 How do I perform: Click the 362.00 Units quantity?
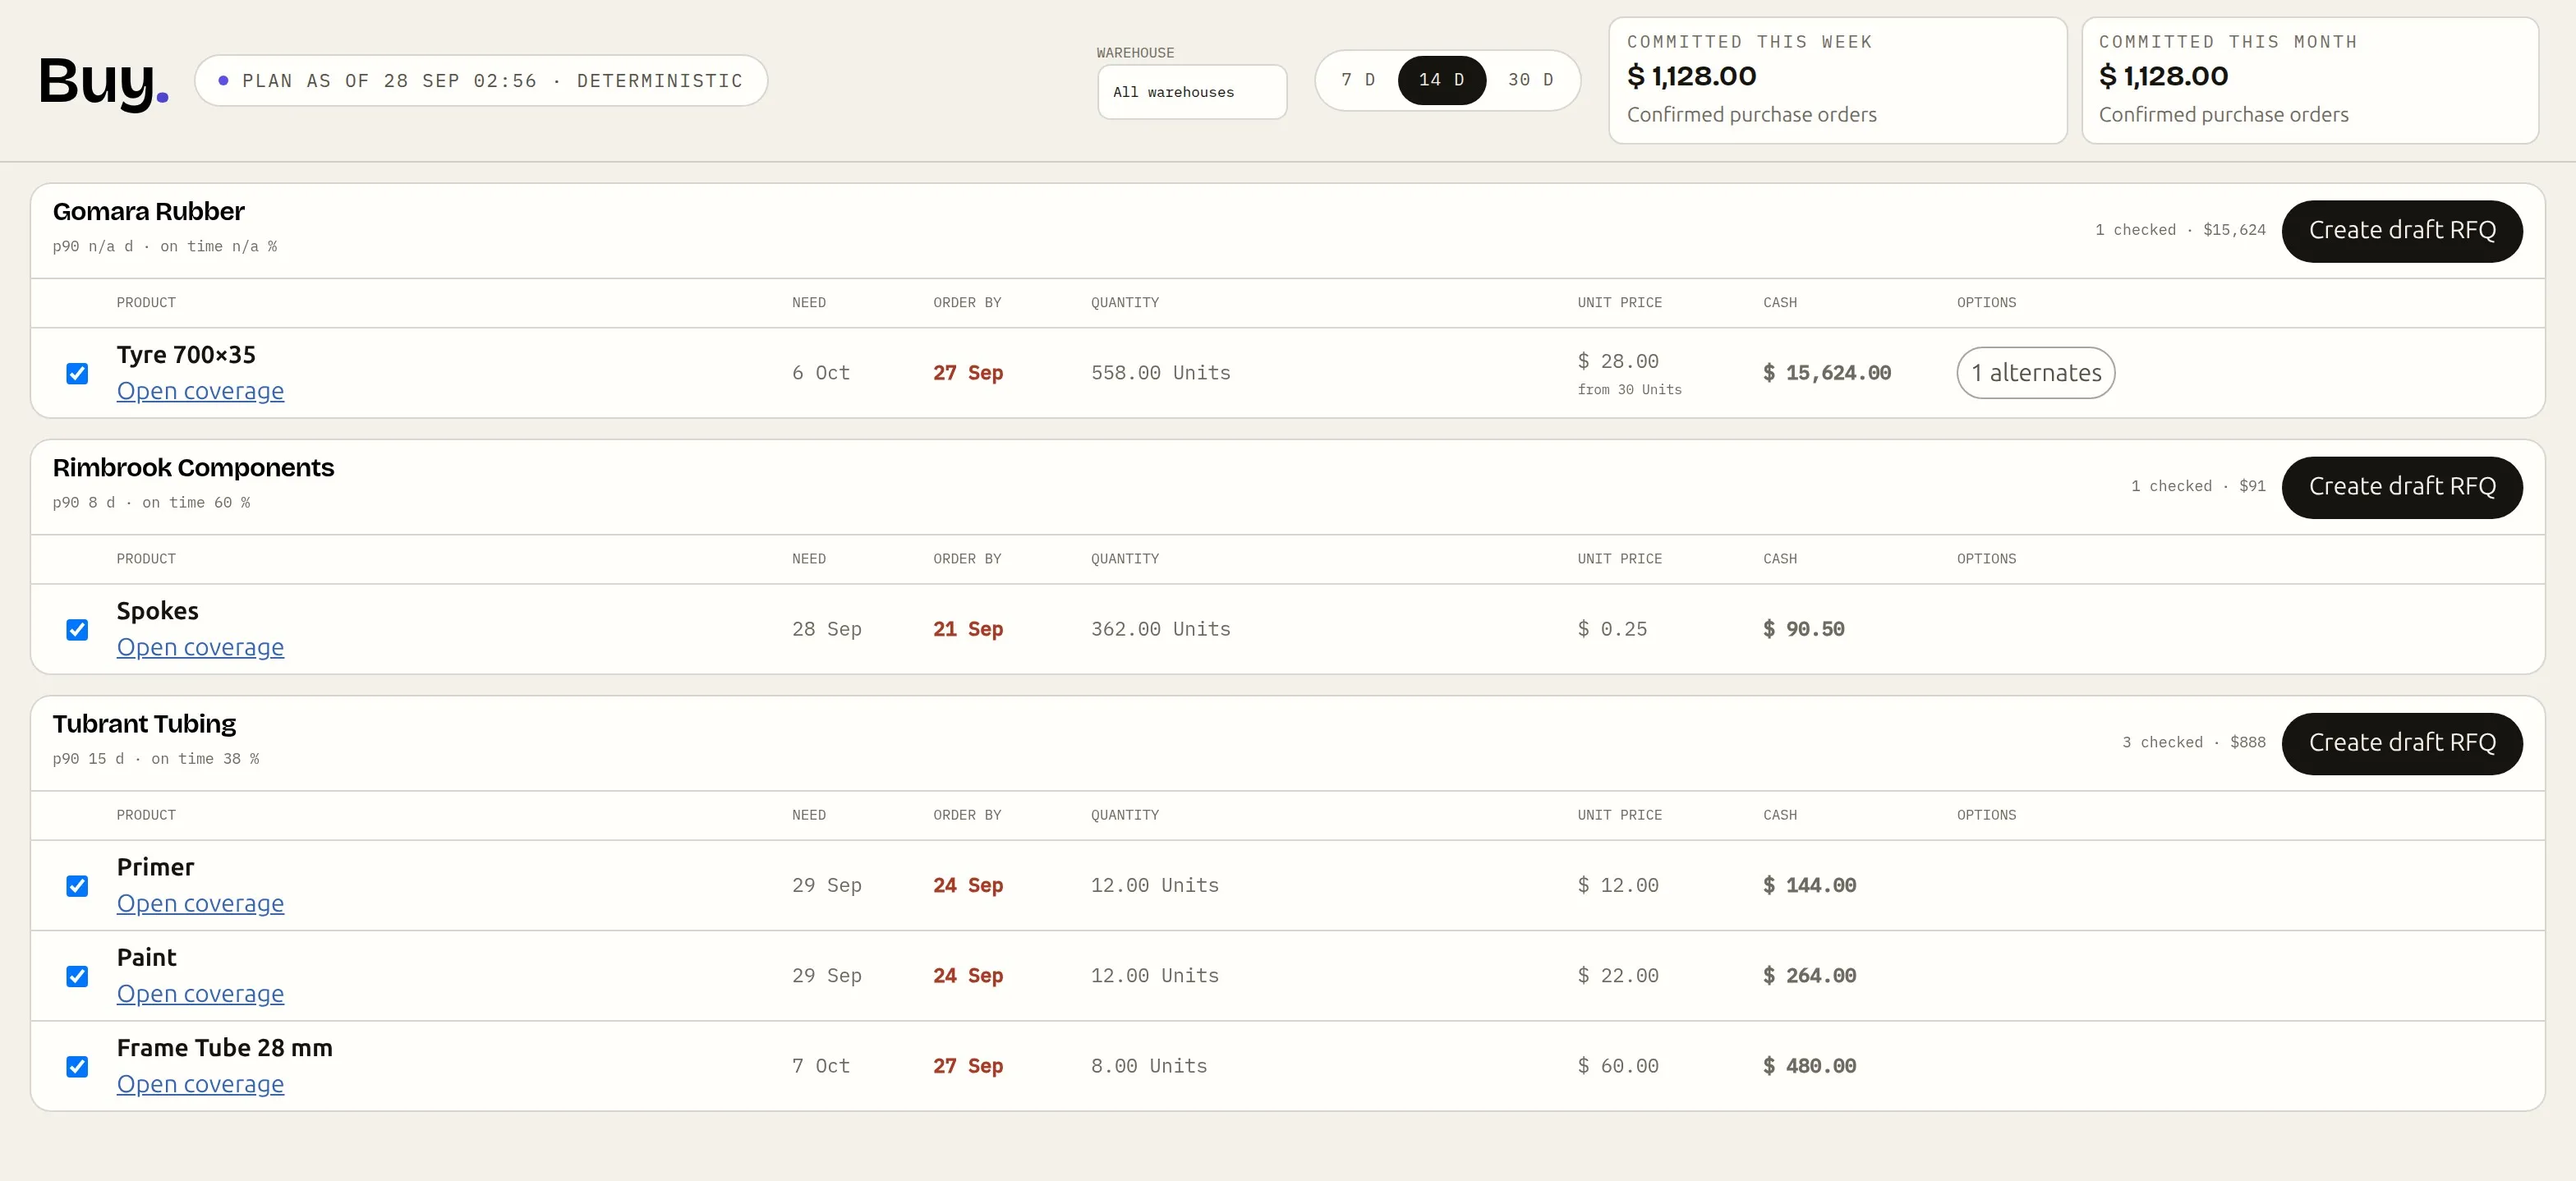pyautogui.click(x=1161, y=629)
